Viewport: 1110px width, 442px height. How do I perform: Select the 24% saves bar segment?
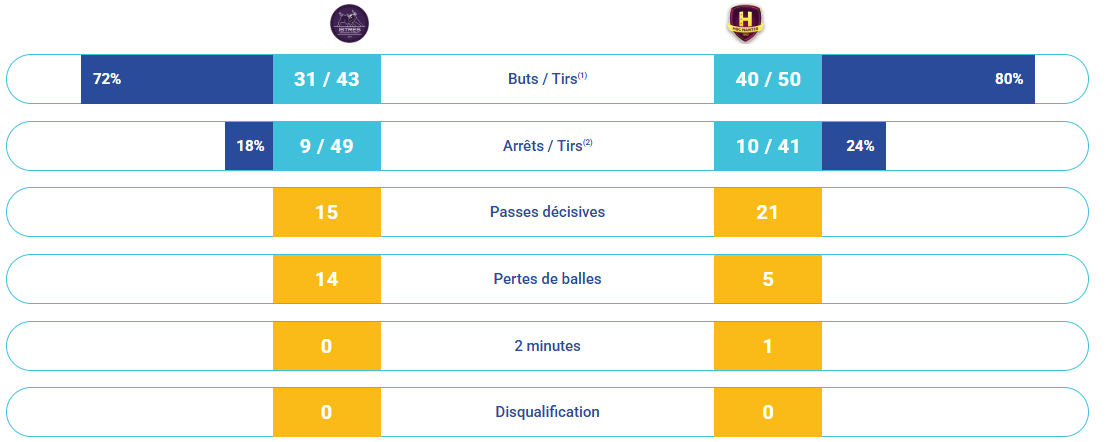pyautogui.click(x=854, y=146)
